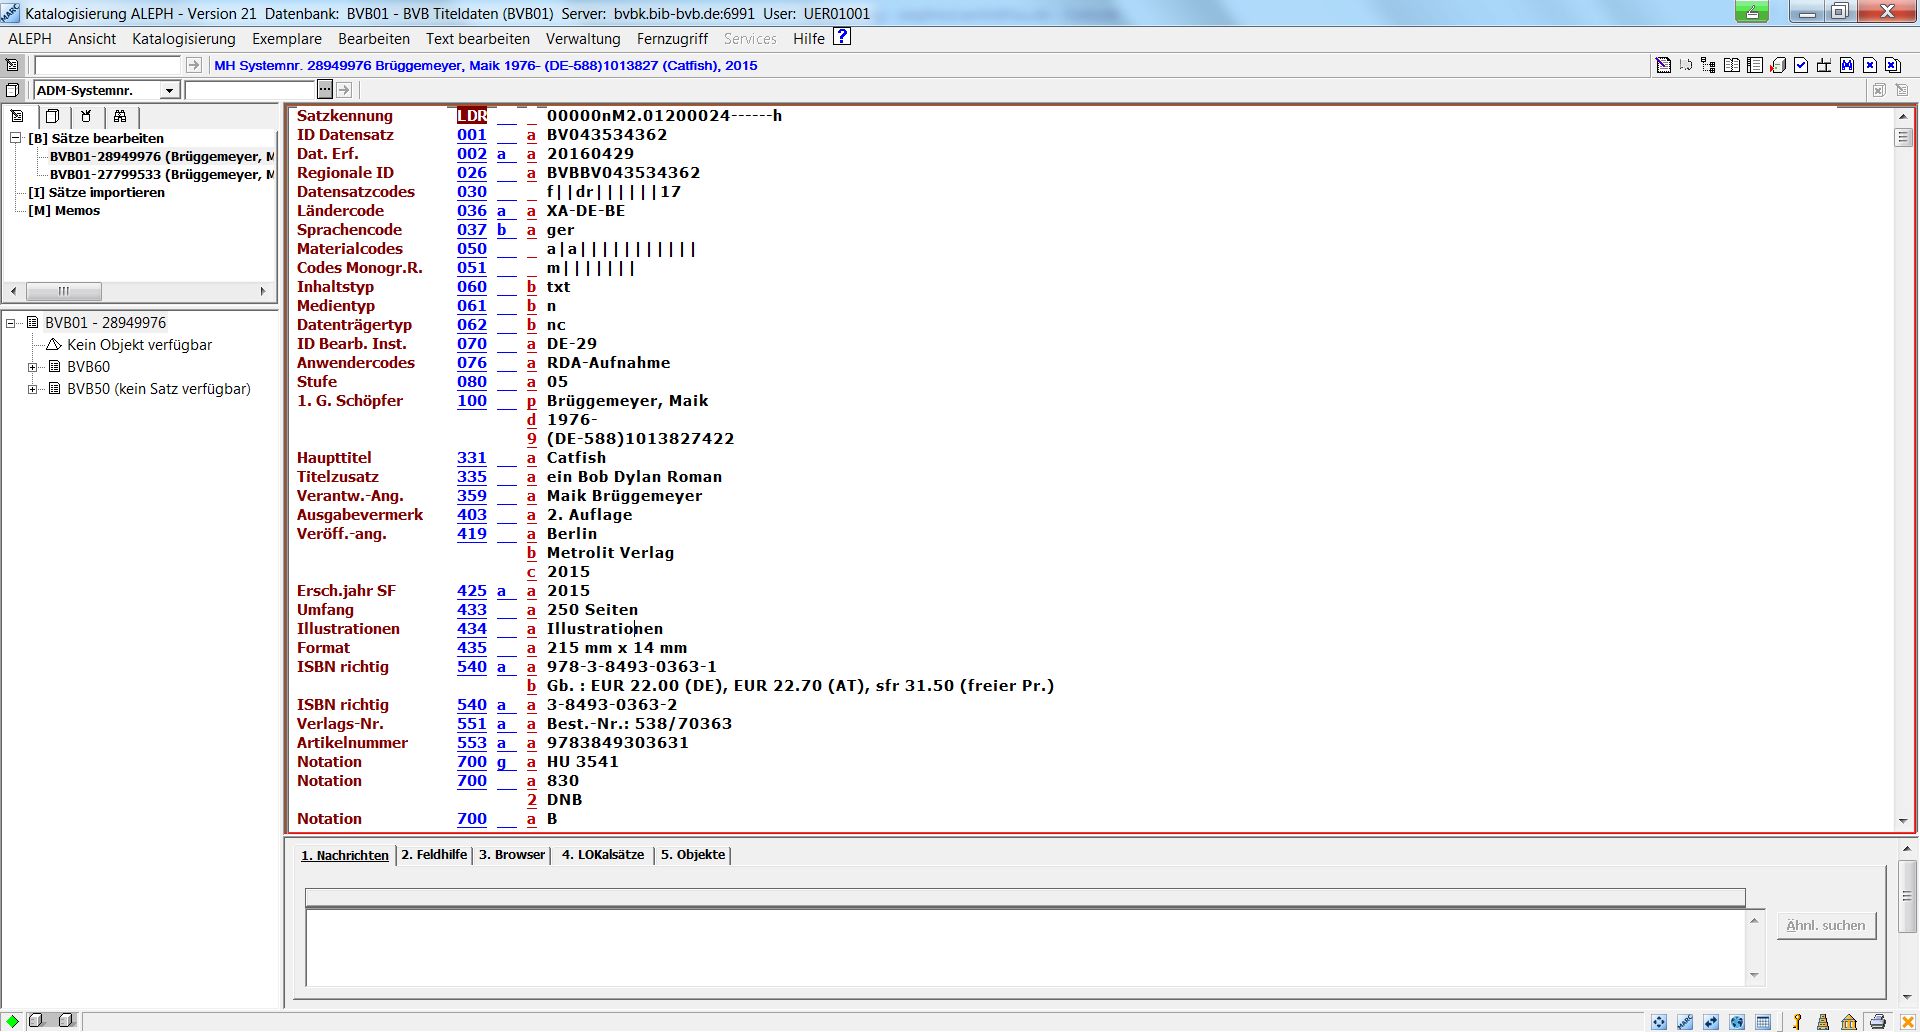Click the binoculars search tab icon
This screenshot has height=1032, width=1920.
click(x=120, y=116)
